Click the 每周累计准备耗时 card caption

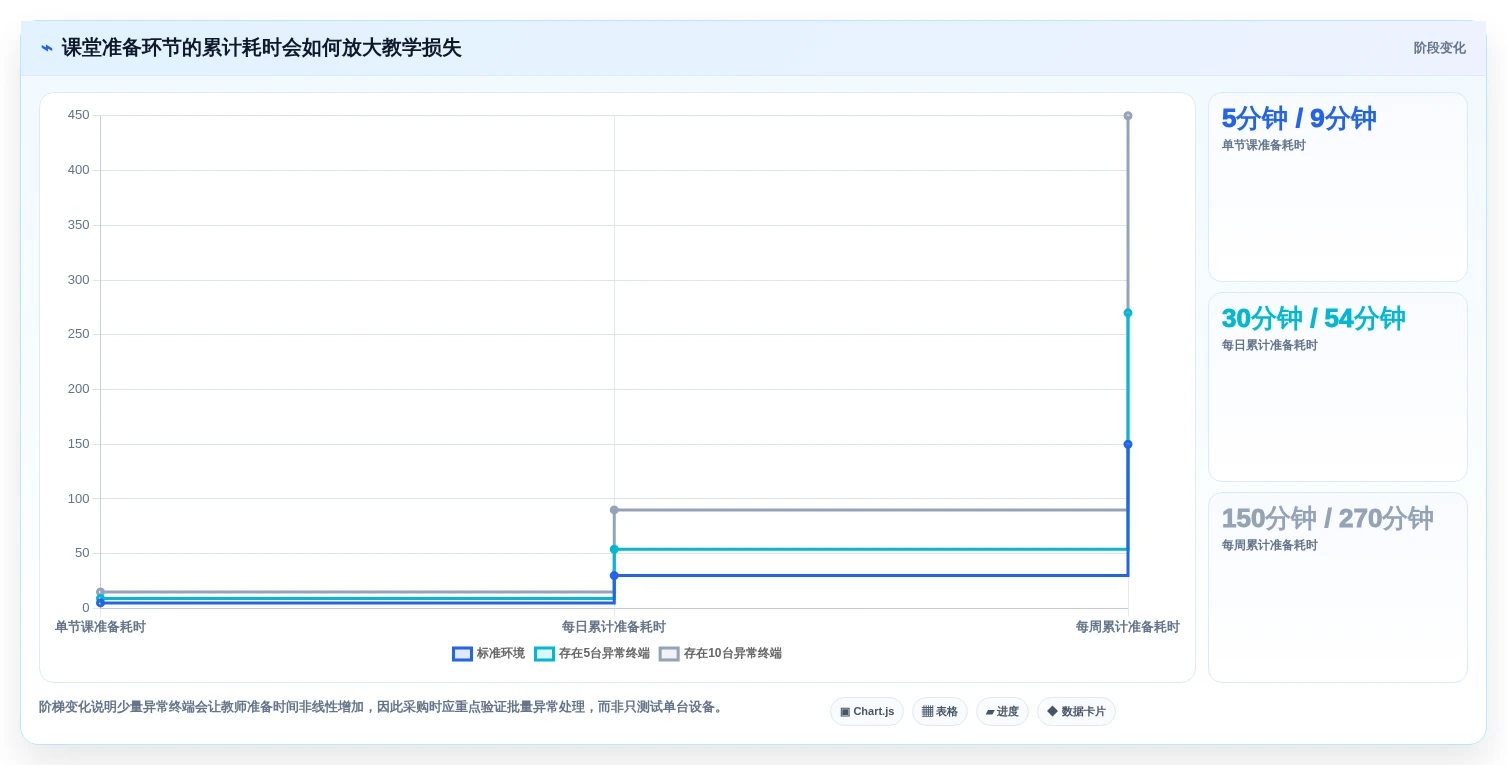(x=1269, y=545)
